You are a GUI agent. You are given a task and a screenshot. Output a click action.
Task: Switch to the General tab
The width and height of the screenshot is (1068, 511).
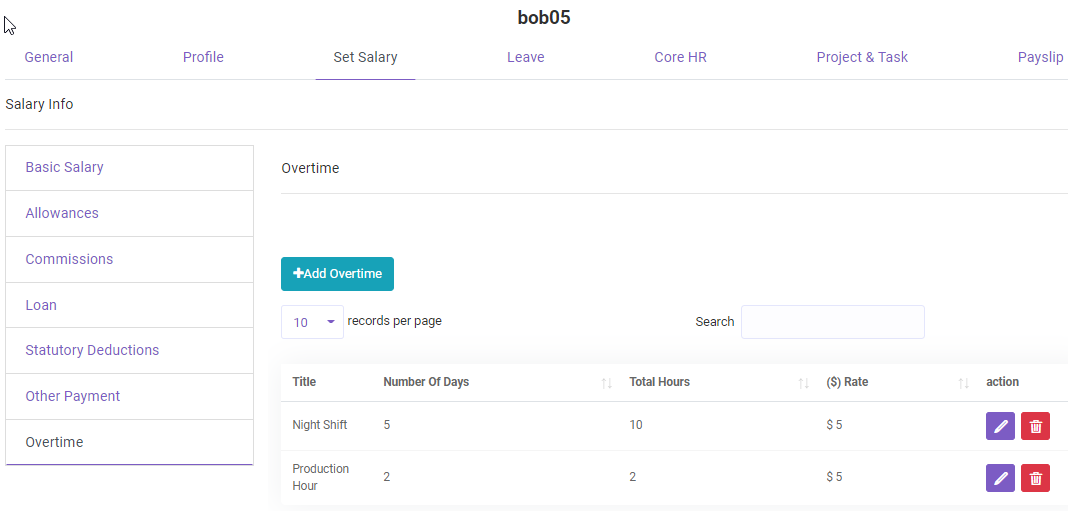tap(49, 57)
